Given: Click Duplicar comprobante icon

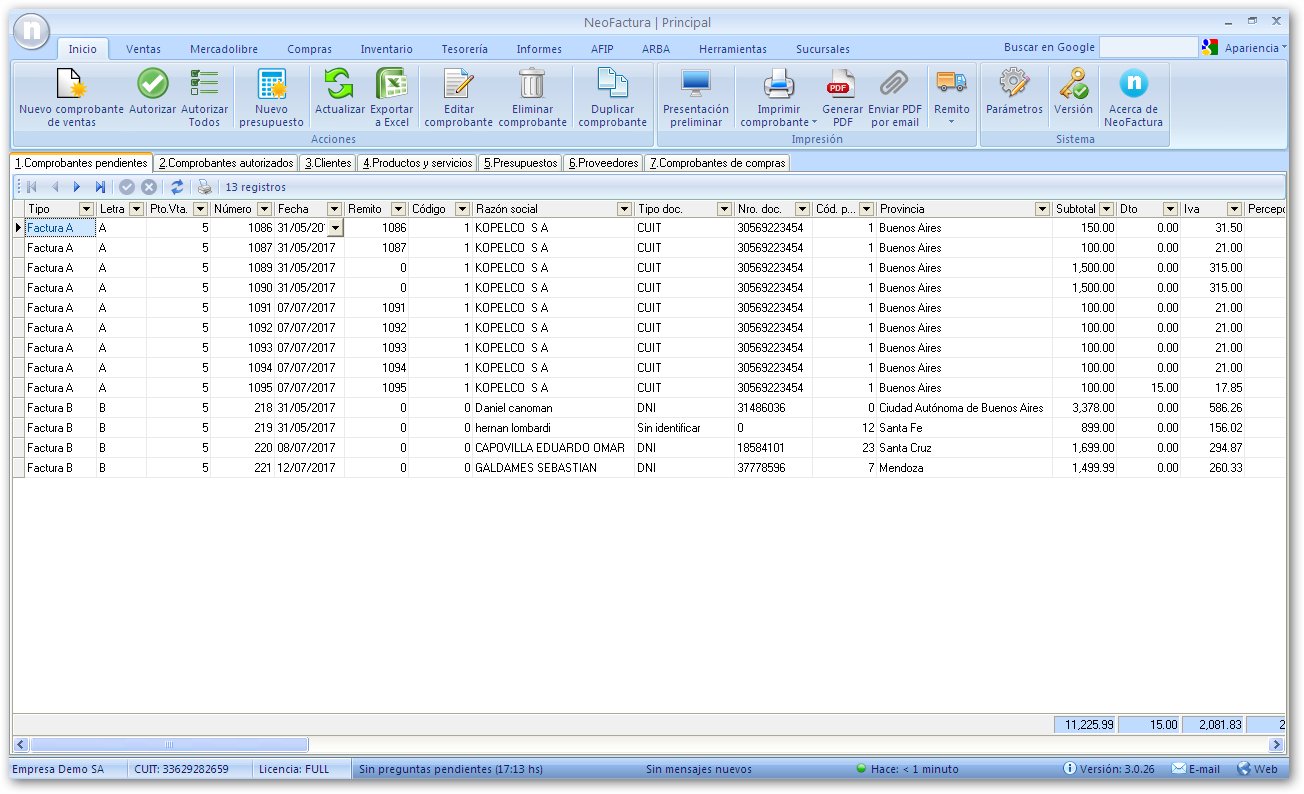Looking at the screenshot, I should click(612, 84).
